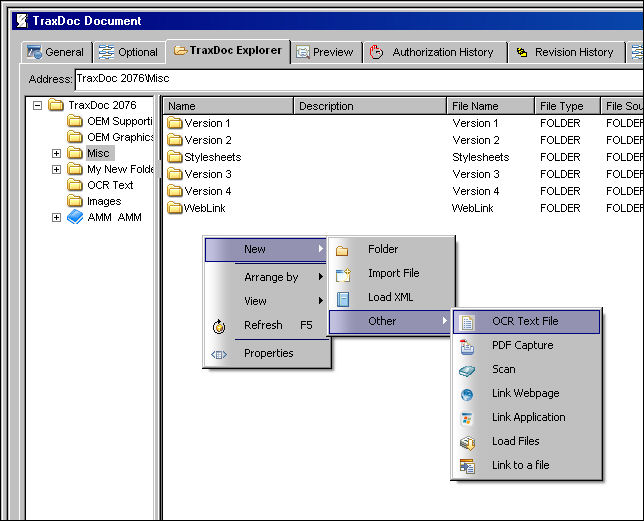The height and width of the screenshot is (521, 644).
Task: Select the TraxDoc Explorer tab
Action: click(228, 51)
